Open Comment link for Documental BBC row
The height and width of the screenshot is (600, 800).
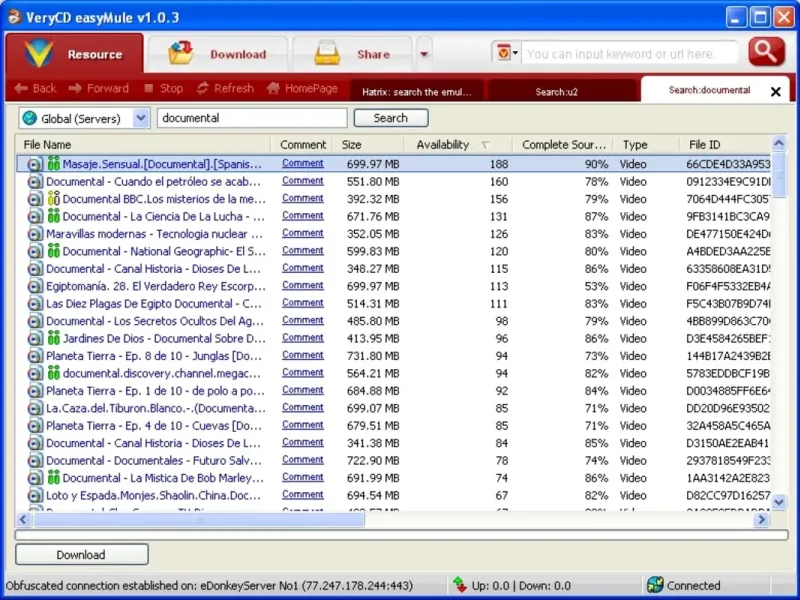(303, 198)
